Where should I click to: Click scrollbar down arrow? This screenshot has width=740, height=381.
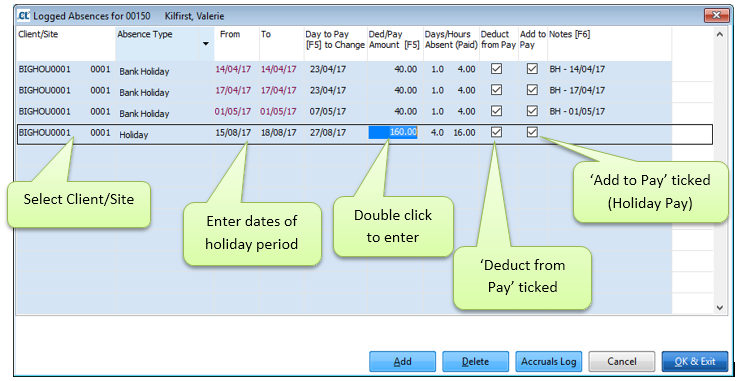tap(720, 307)
